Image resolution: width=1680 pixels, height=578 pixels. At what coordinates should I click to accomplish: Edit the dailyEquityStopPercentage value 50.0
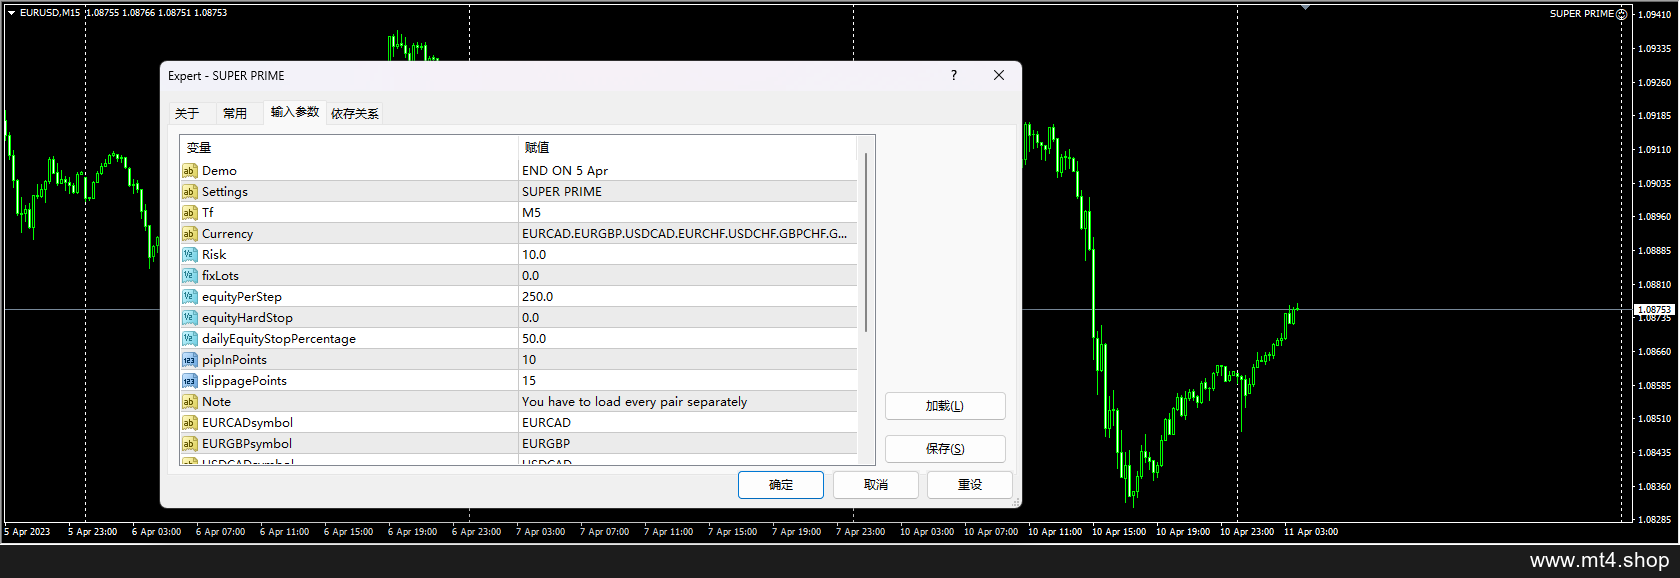click(688, 339)
